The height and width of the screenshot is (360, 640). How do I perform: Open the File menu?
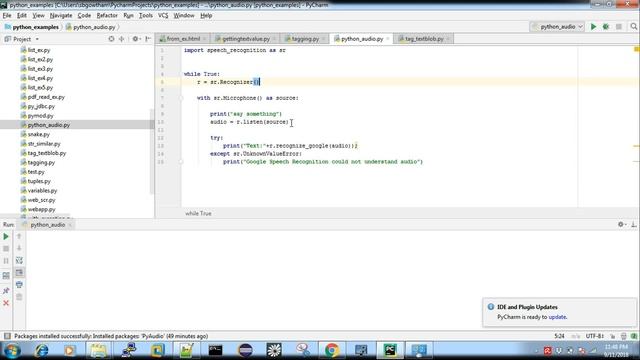coord(7,16)
